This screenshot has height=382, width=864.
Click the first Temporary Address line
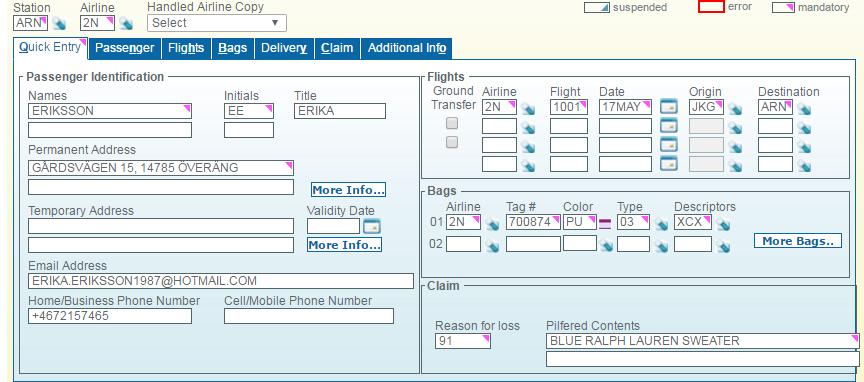(161, 226)
